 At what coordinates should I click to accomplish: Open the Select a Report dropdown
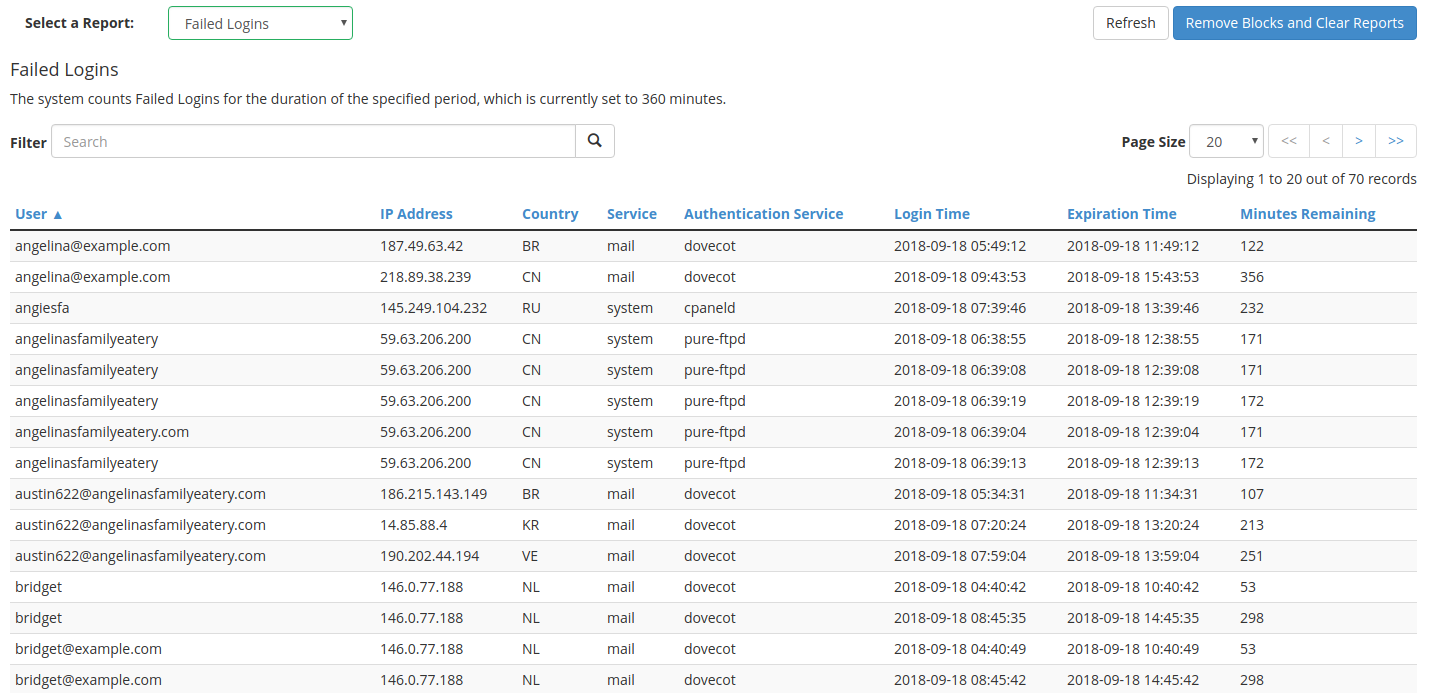260,23
